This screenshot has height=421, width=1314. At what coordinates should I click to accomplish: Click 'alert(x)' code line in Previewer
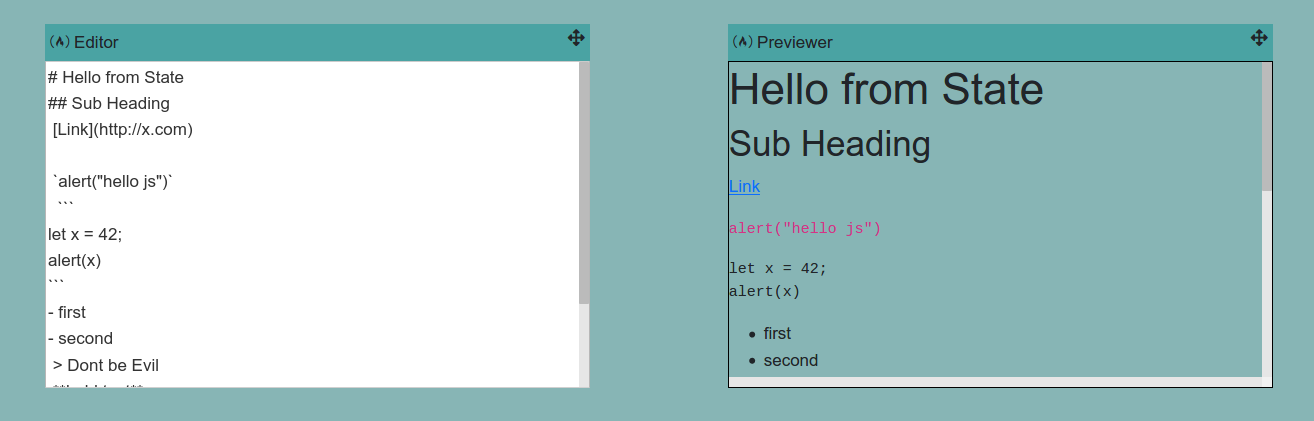coord(765,292)
